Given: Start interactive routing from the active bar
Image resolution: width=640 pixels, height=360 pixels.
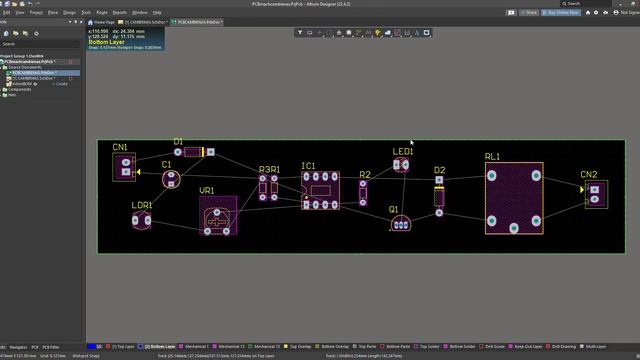Looking at the screenshot, I should [358, 33].
